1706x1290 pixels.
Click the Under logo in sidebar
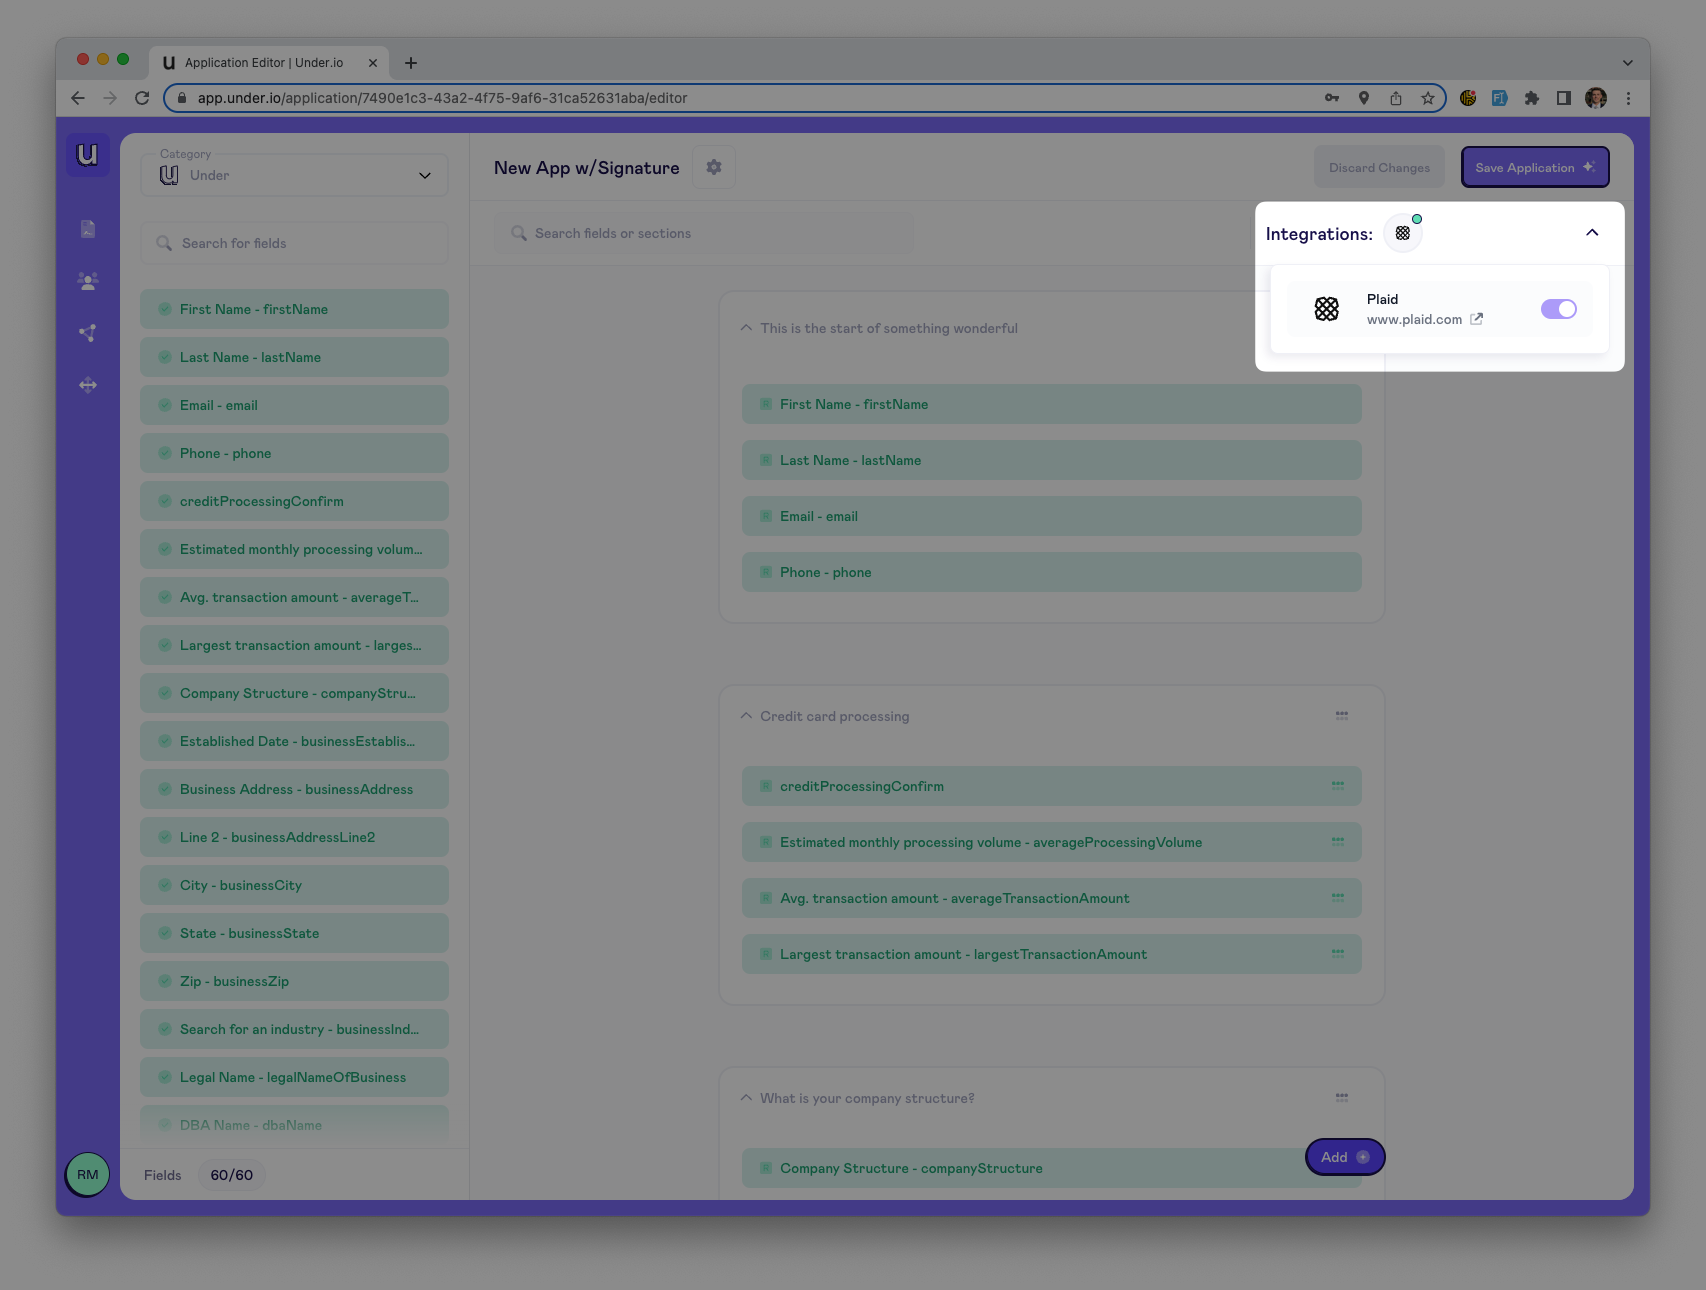(x=88, y=155)
